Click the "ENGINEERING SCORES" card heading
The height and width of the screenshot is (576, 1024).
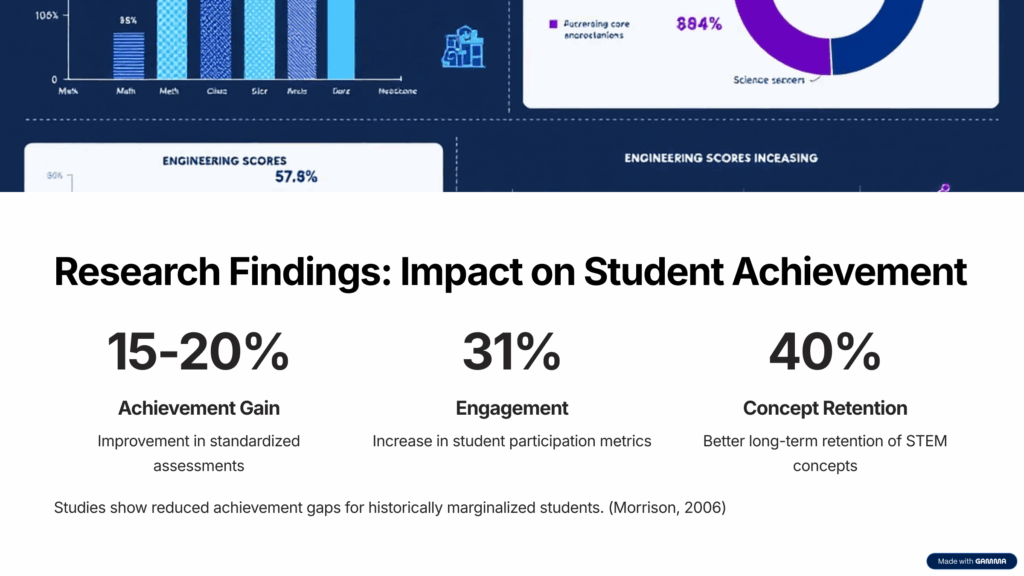[224, 160]
